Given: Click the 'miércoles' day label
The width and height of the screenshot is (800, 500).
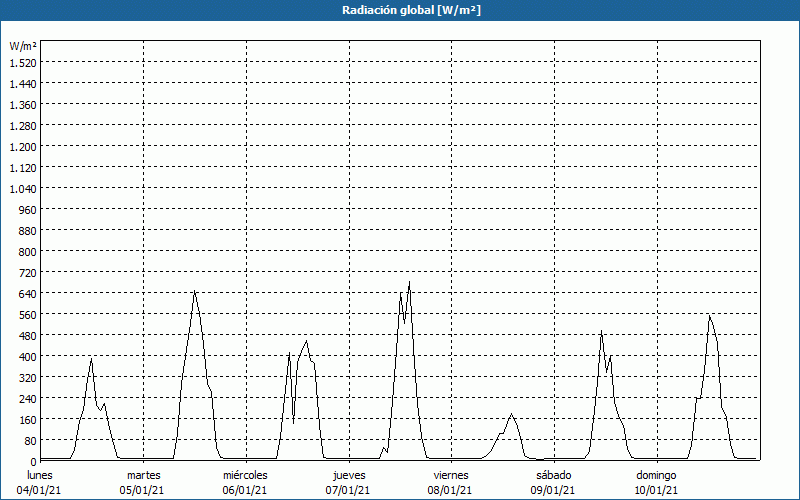Looking at the screenshot, I should (x=245, y=475).
